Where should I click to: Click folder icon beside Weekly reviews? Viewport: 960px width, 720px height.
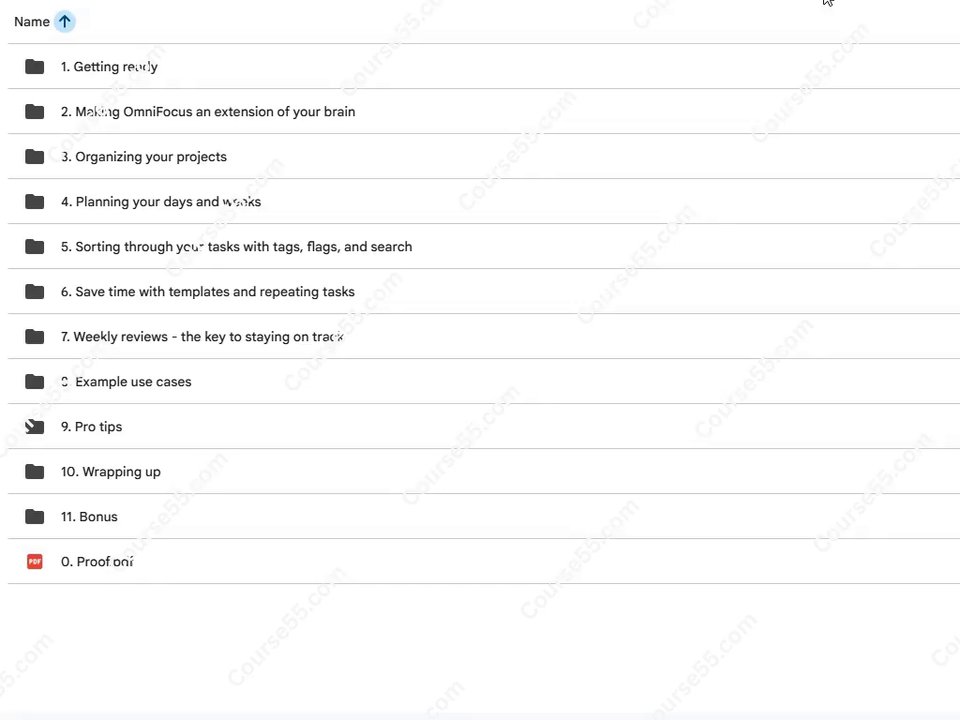pyautogui.click(x=34, y=336)
